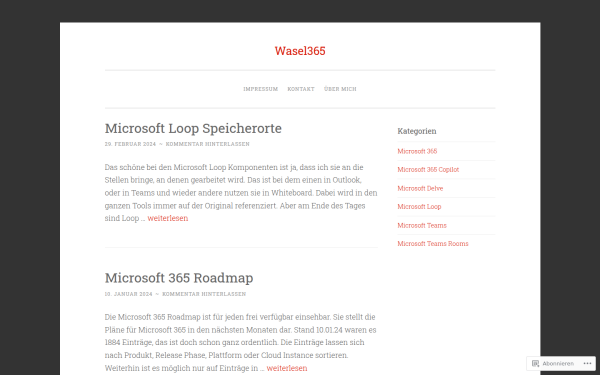Open the Über Mich page

[340, 89]
